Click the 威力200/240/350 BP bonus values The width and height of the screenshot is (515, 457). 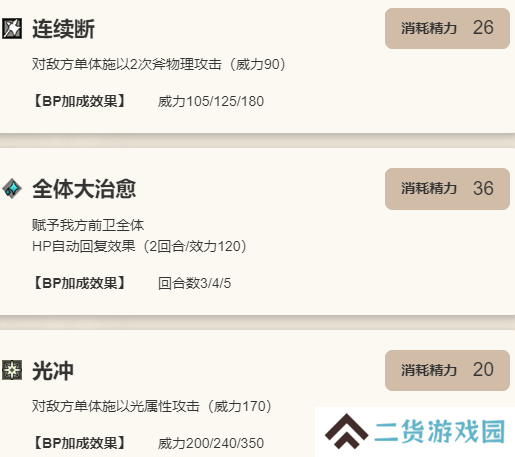[x=211, y=443]
